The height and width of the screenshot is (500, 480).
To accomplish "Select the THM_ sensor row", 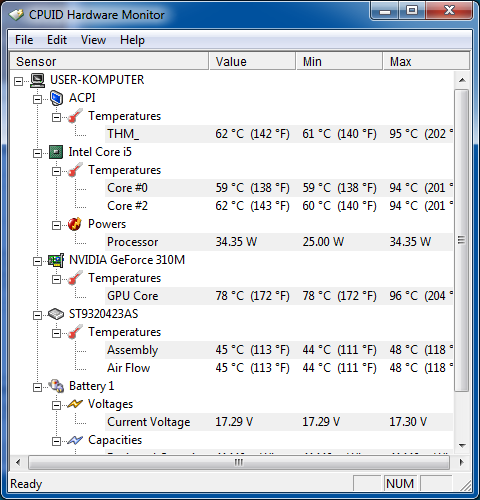I will click(x=279, y=134).
